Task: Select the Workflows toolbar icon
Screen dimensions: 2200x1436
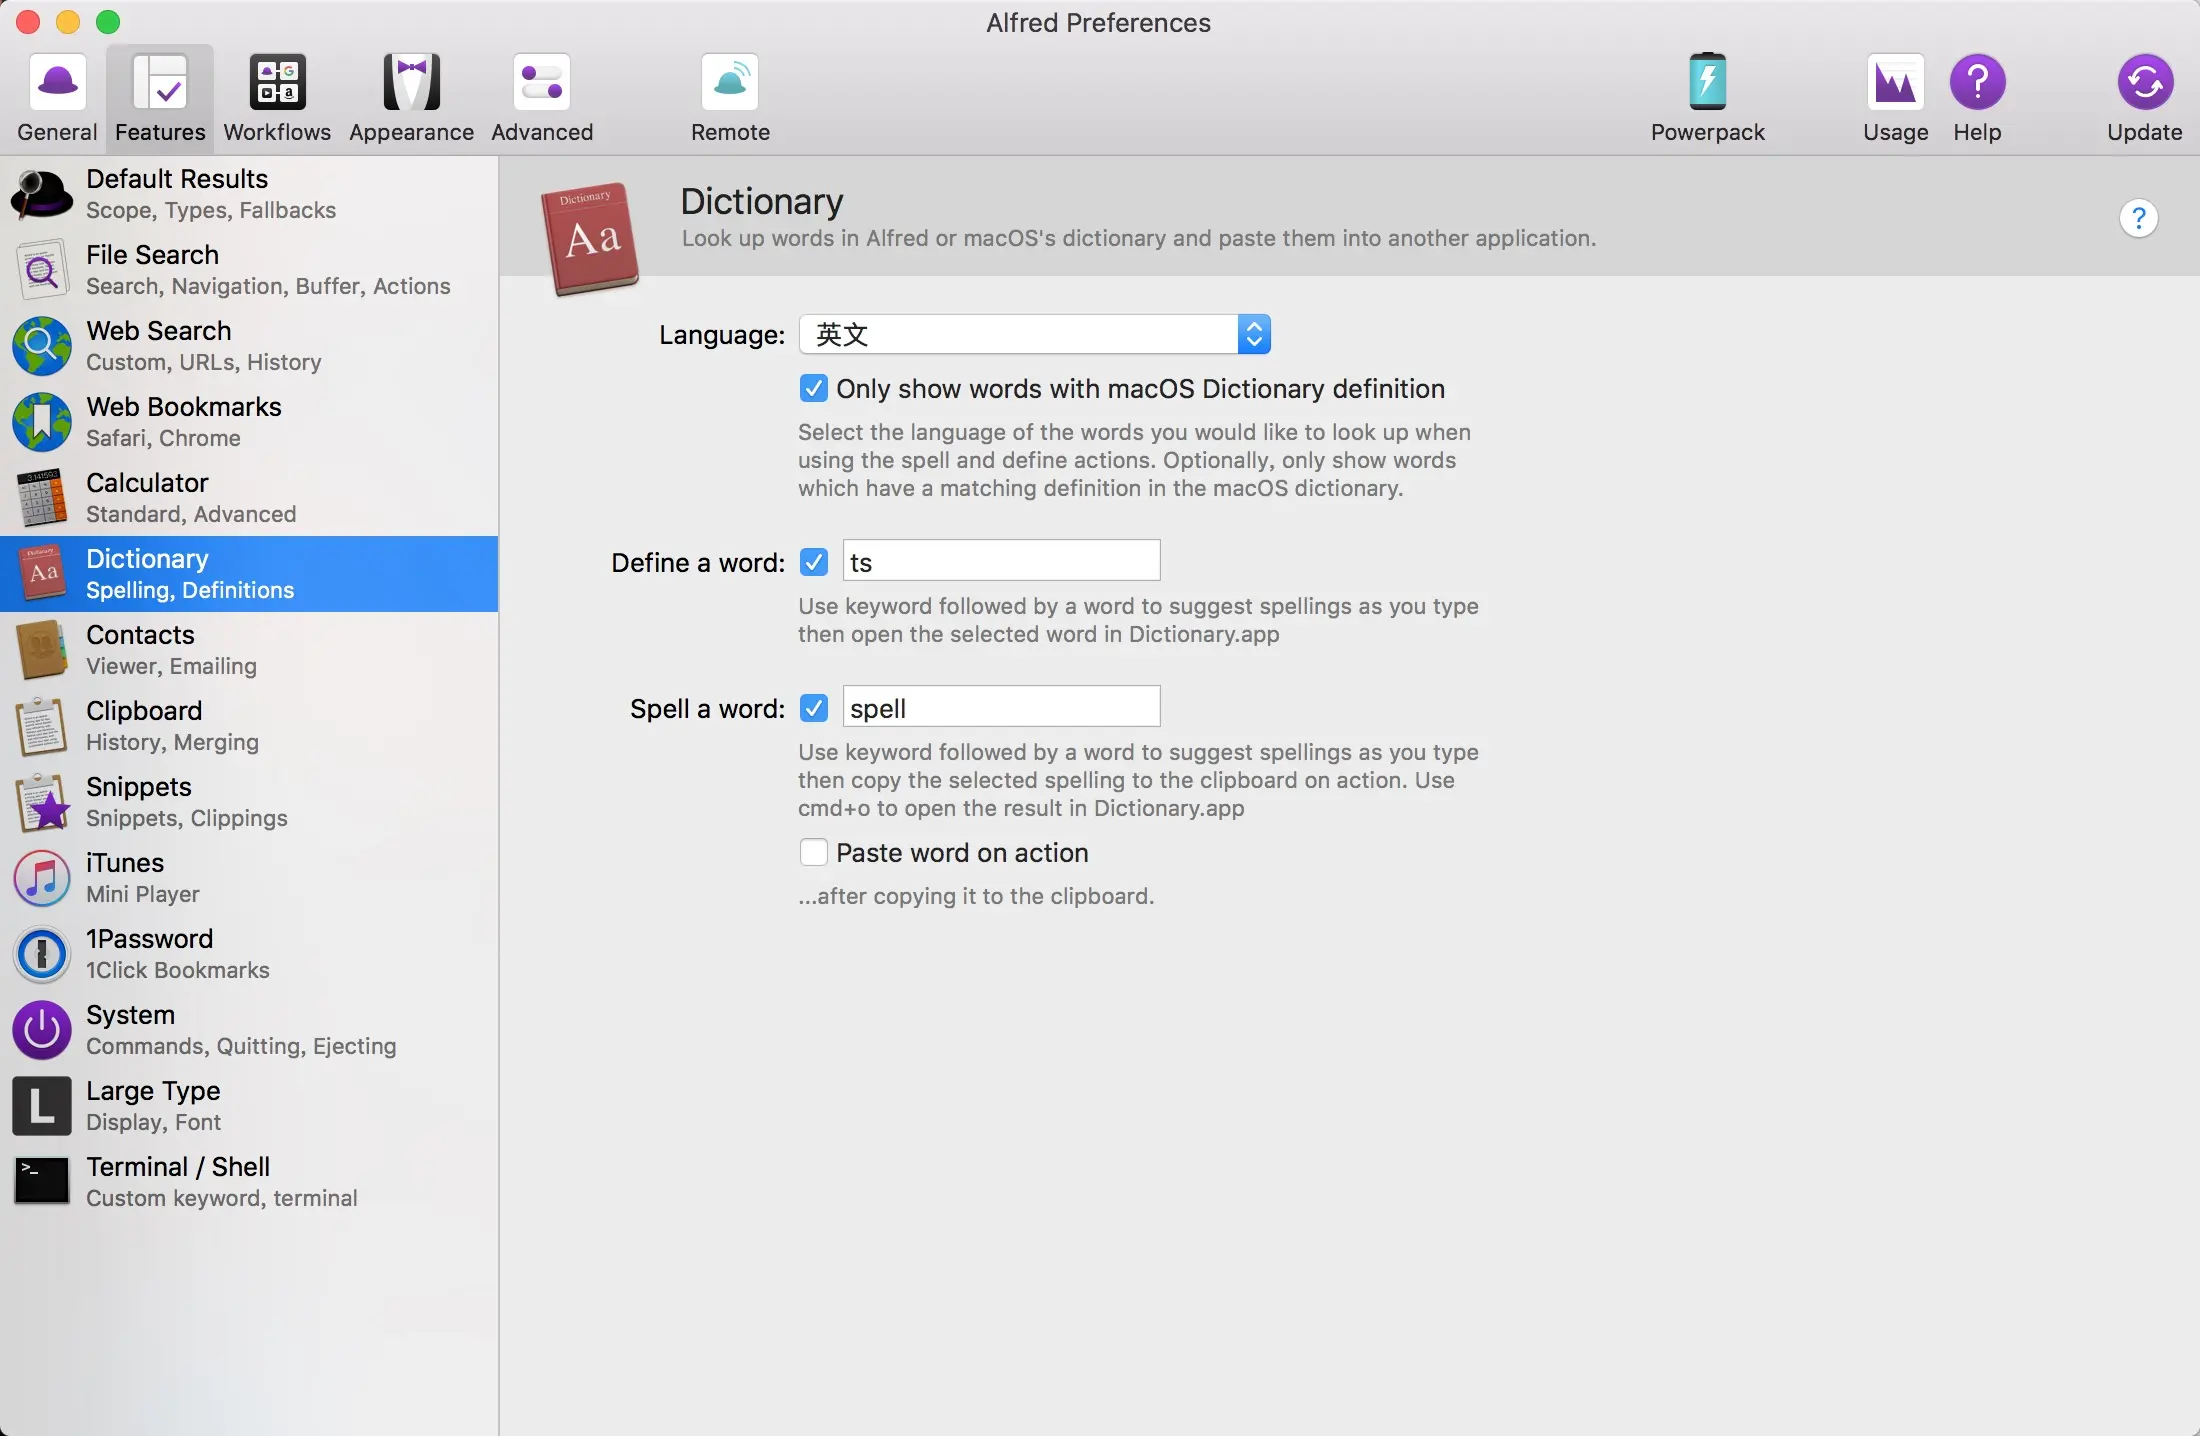Action: [277, 83]
